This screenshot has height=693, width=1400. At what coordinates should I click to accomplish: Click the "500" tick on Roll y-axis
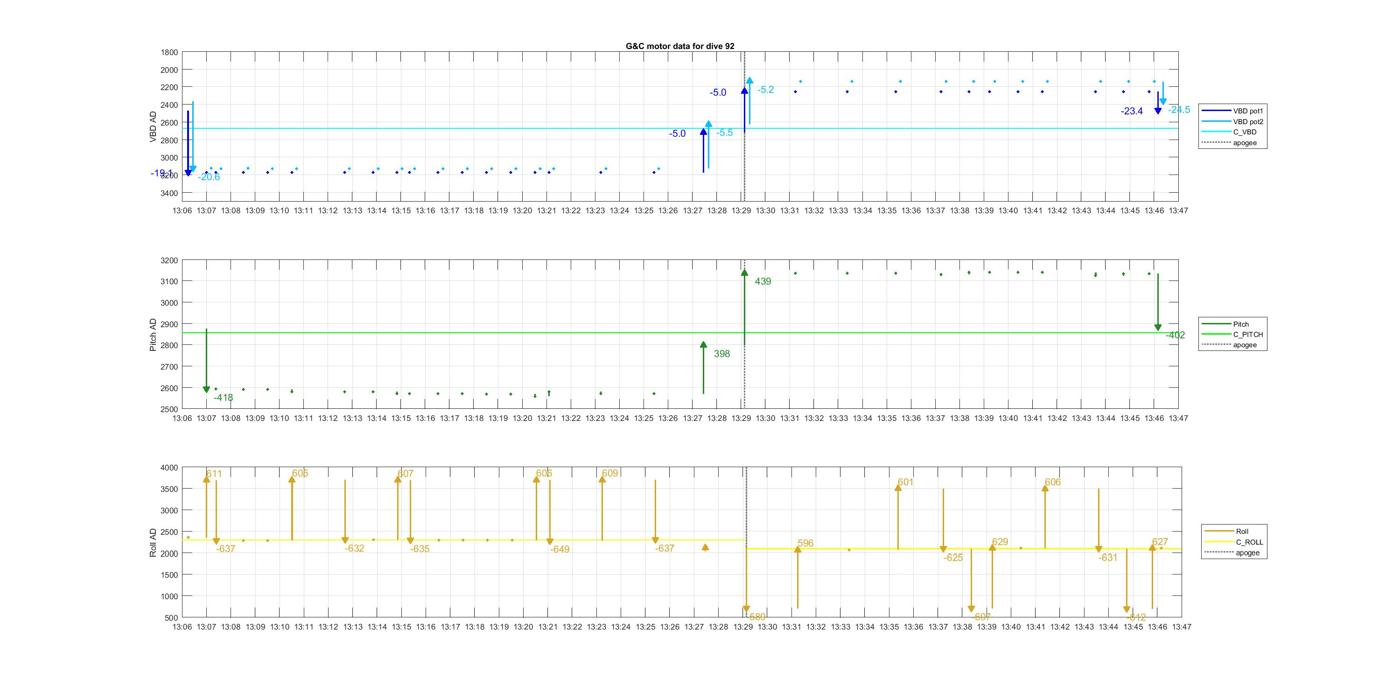(x=172, y=617)
